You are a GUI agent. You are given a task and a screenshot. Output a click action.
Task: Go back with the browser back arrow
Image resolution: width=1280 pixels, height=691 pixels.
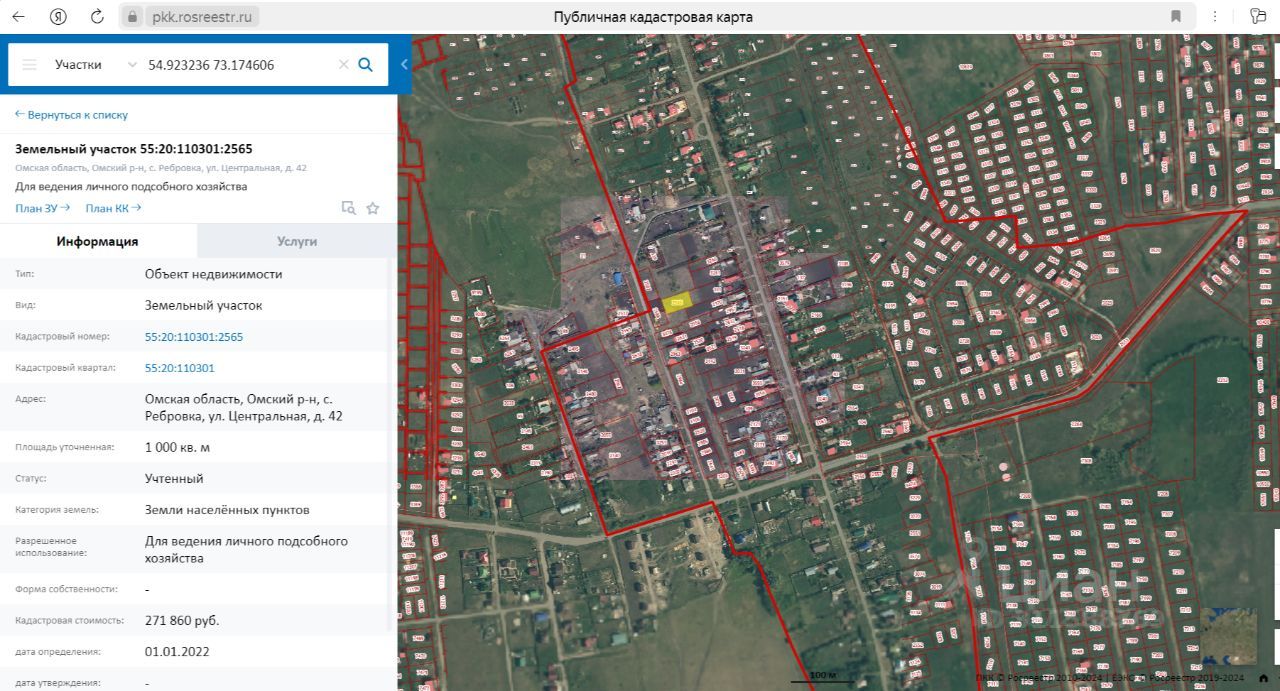[18, 16]
